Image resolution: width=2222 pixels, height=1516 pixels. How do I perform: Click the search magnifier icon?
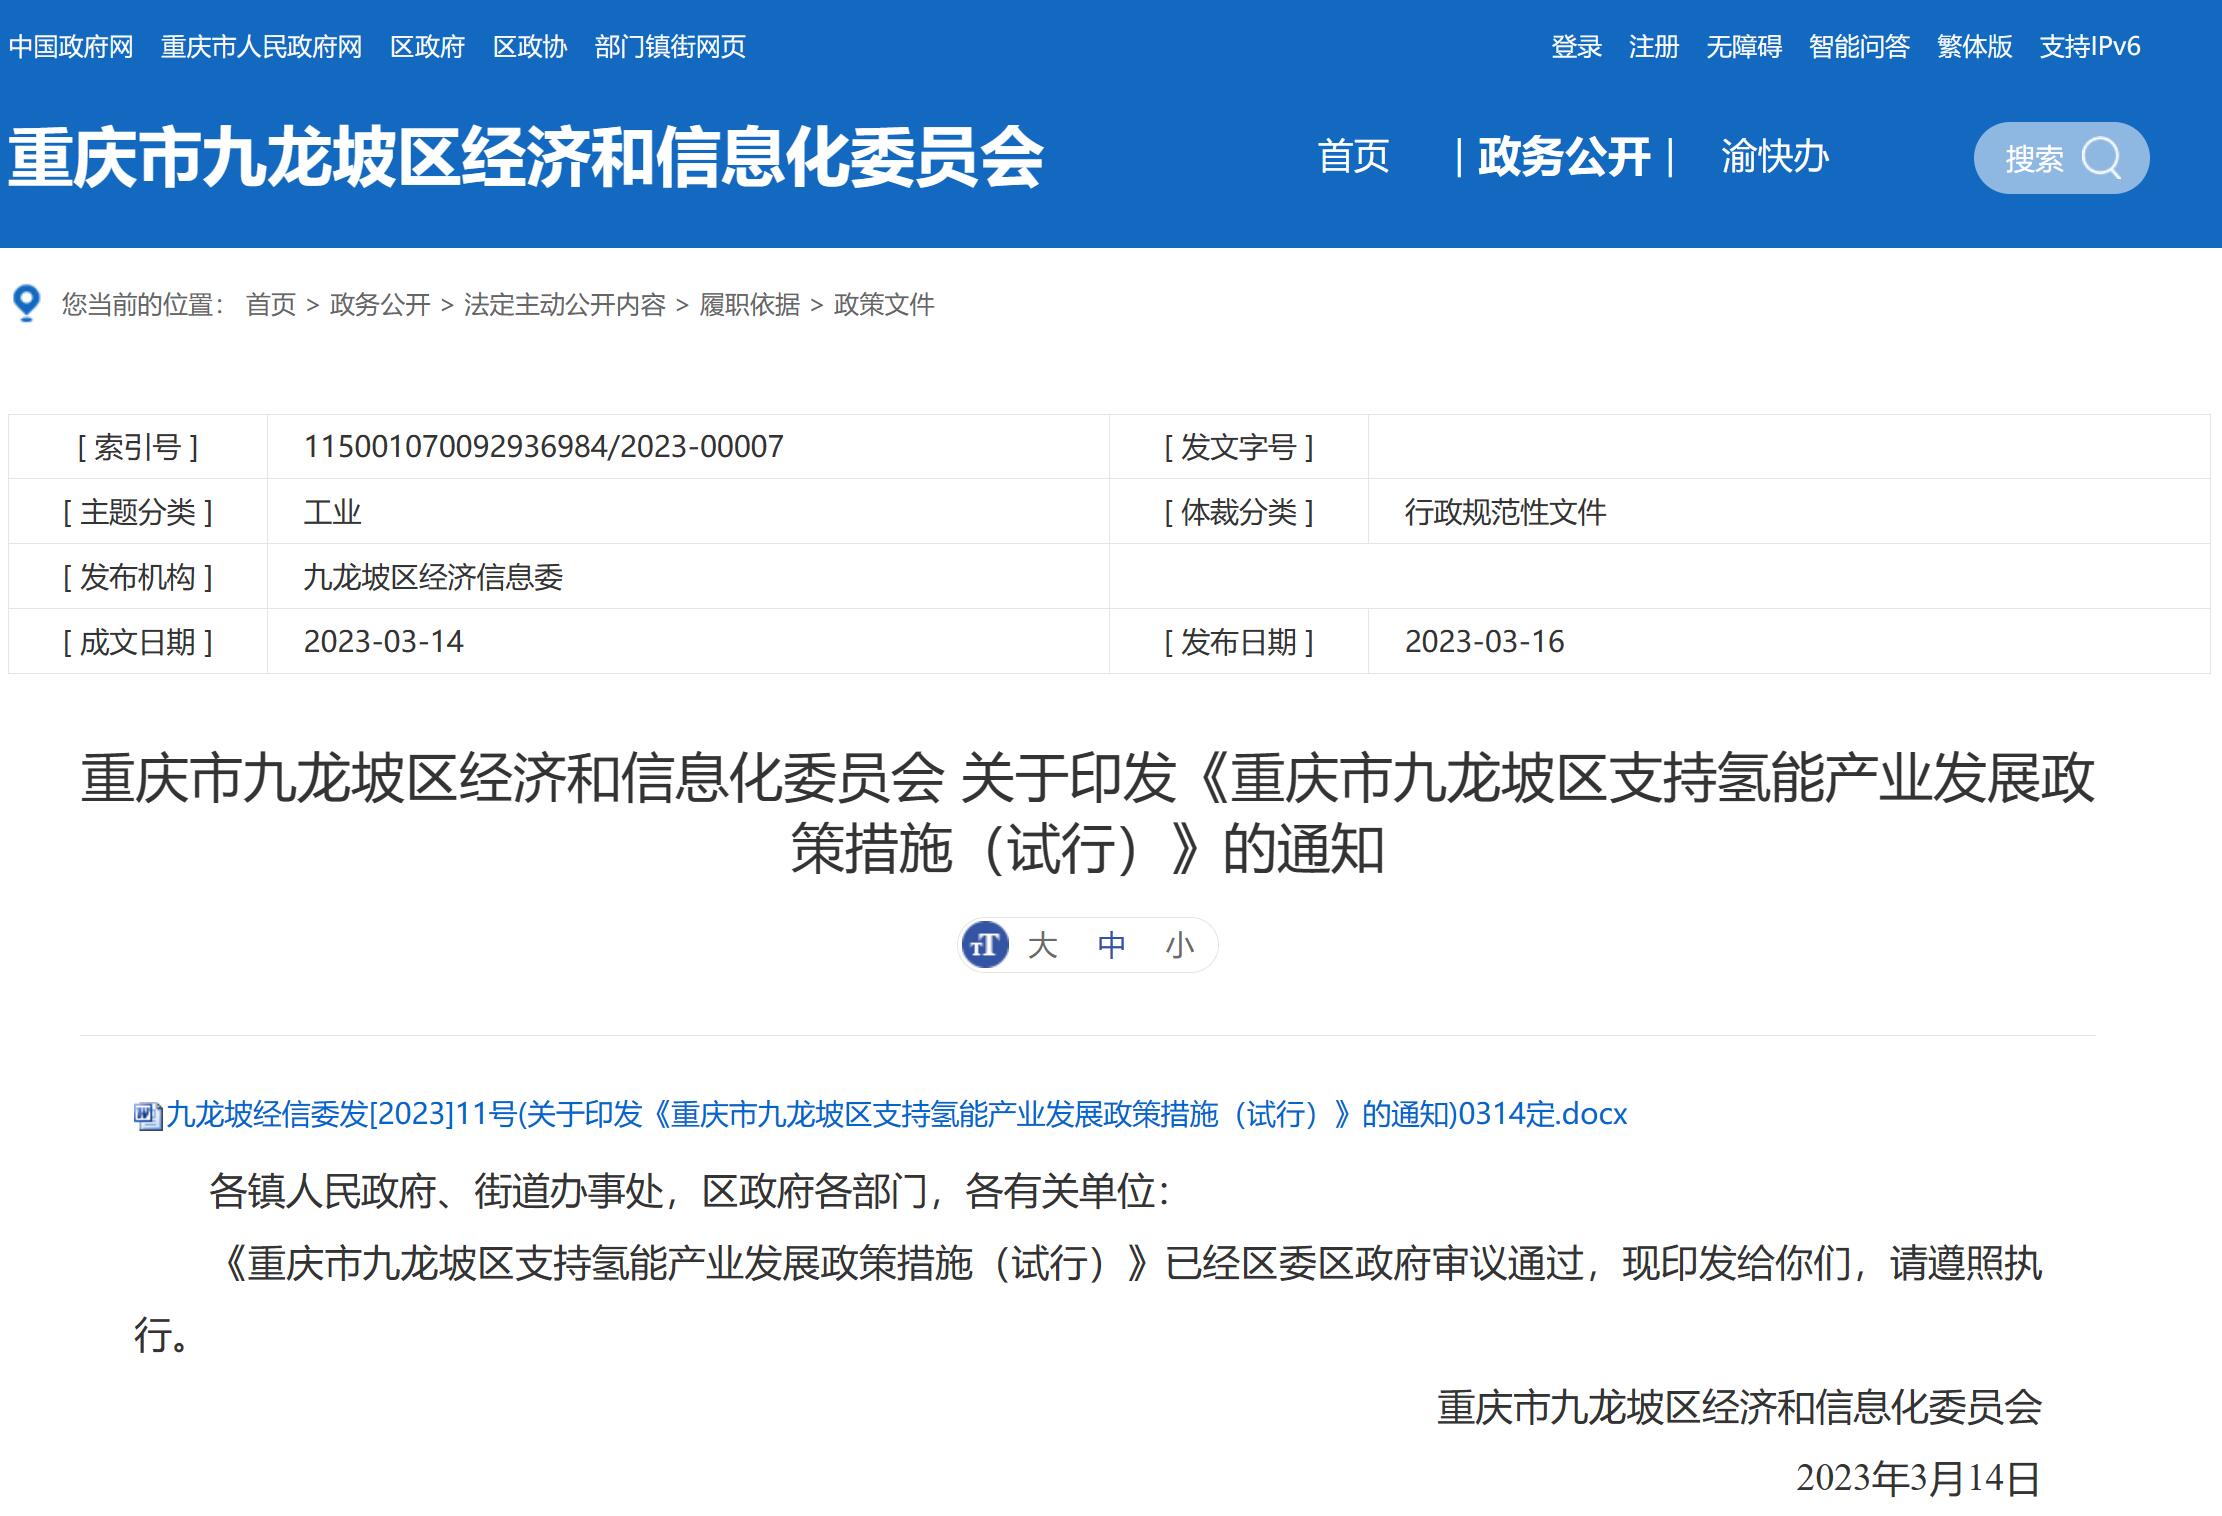2101,158
